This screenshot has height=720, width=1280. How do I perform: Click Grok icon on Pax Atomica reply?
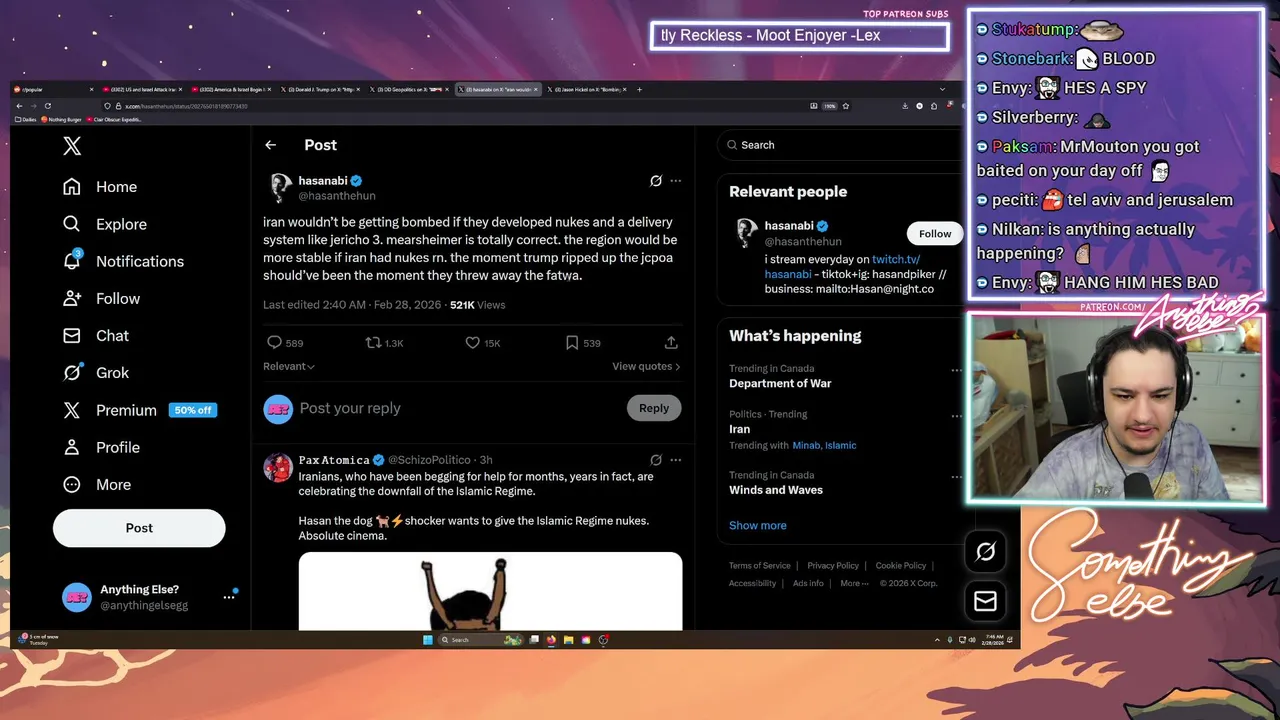pos(656,460)
